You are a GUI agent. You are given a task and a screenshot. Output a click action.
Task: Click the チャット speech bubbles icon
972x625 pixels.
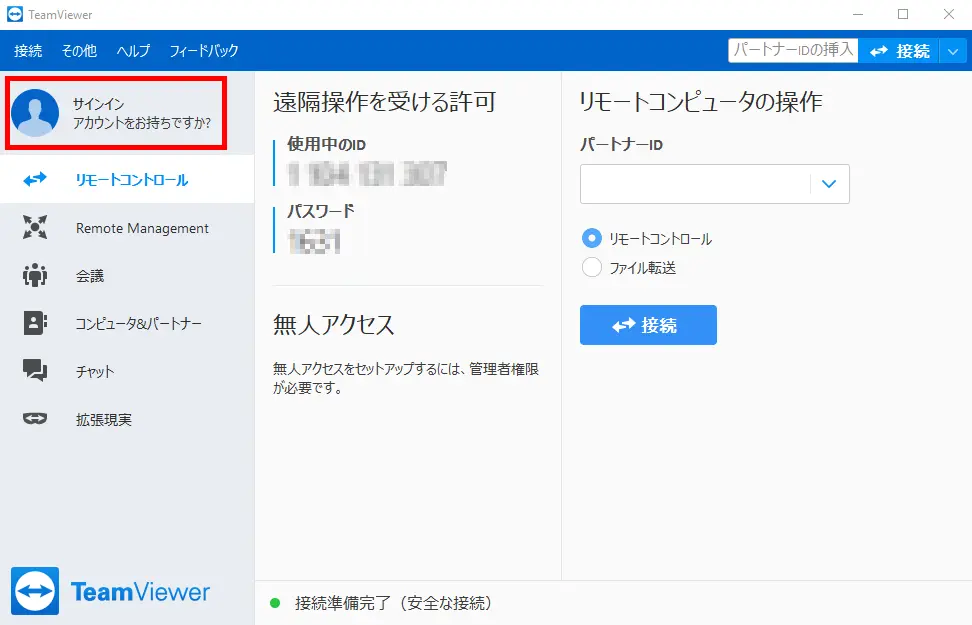(x=35, y=370)
